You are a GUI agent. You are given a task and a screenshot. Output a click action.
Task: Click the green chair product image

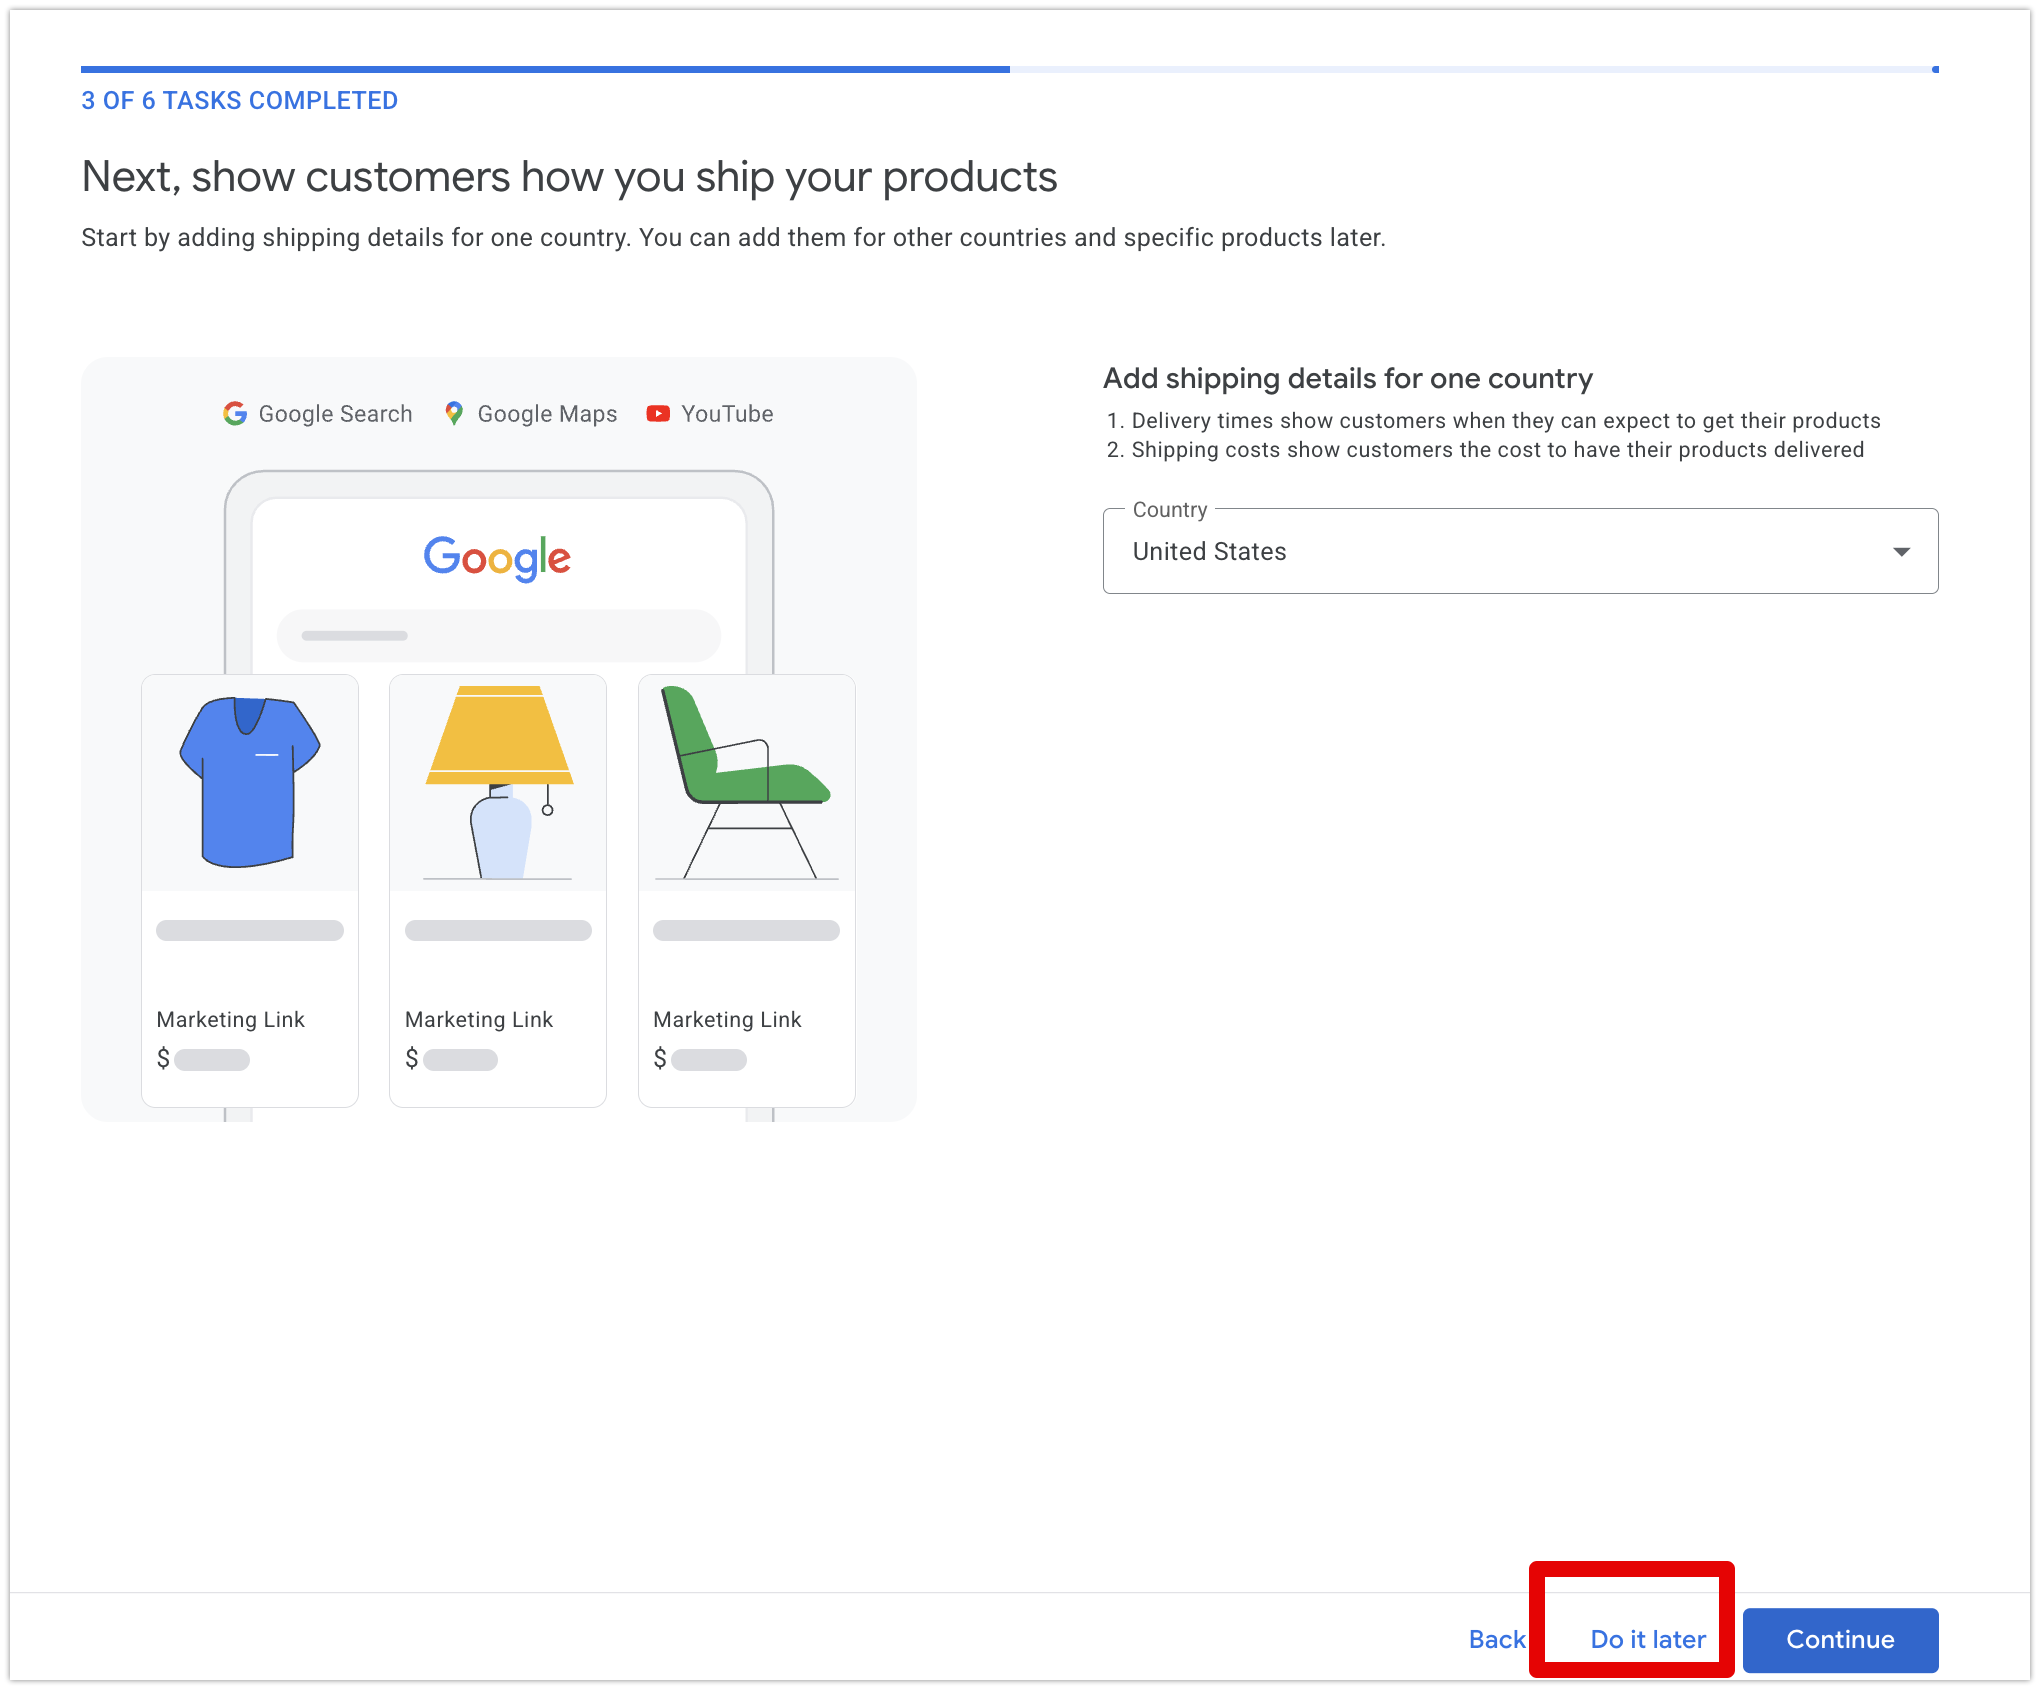(746, 782)
